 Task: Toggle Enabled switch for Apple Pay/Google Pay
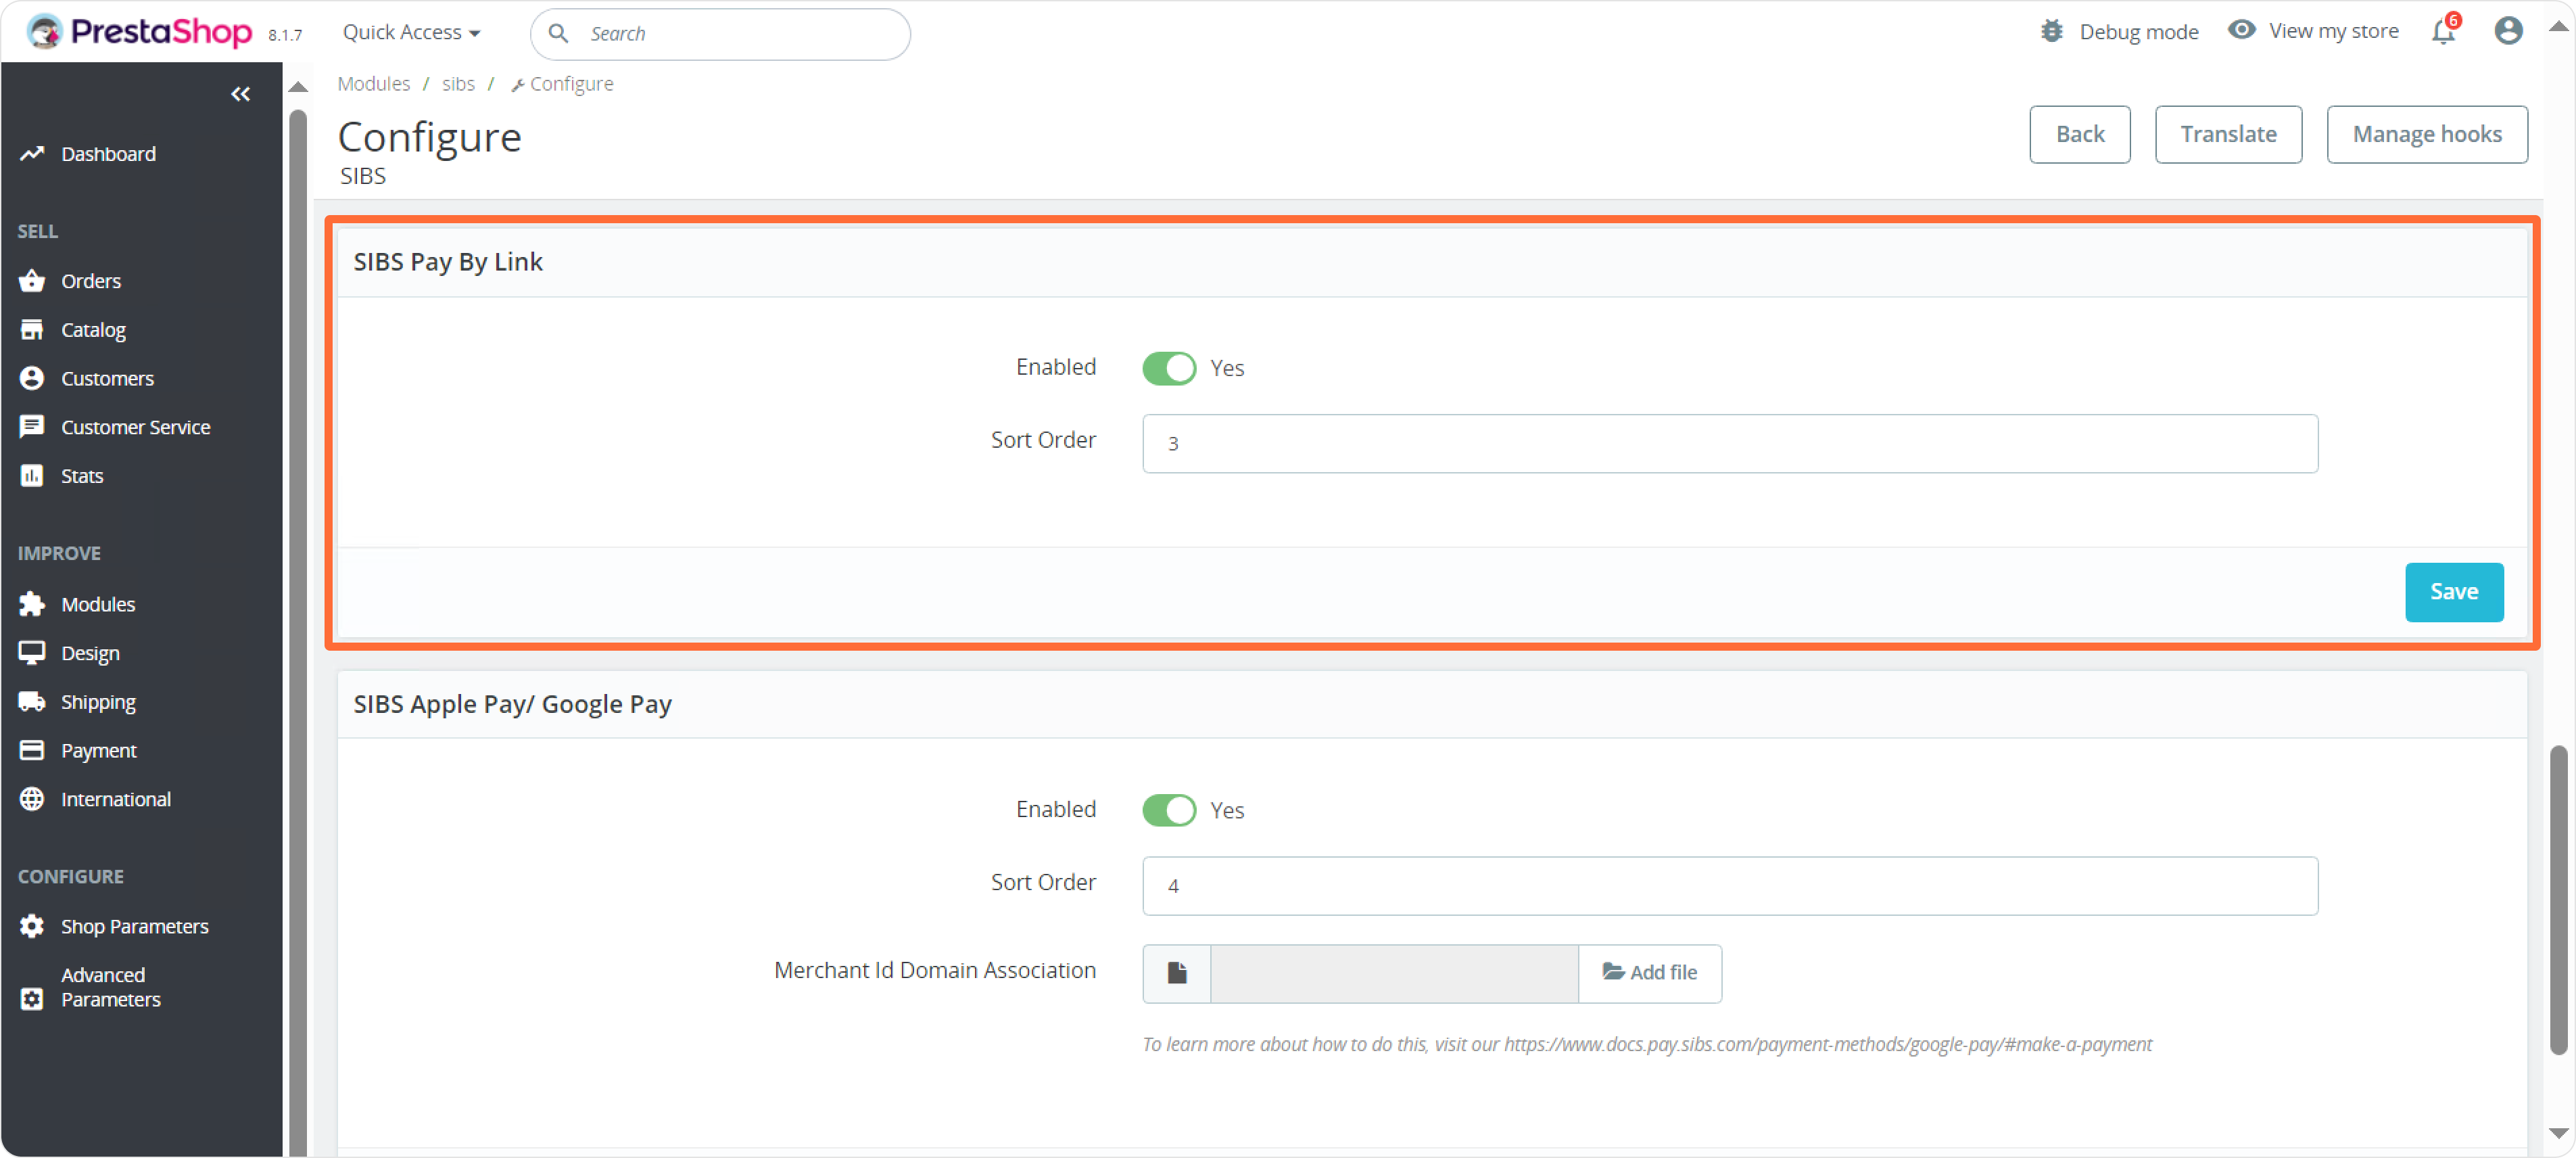(1168, 810)
